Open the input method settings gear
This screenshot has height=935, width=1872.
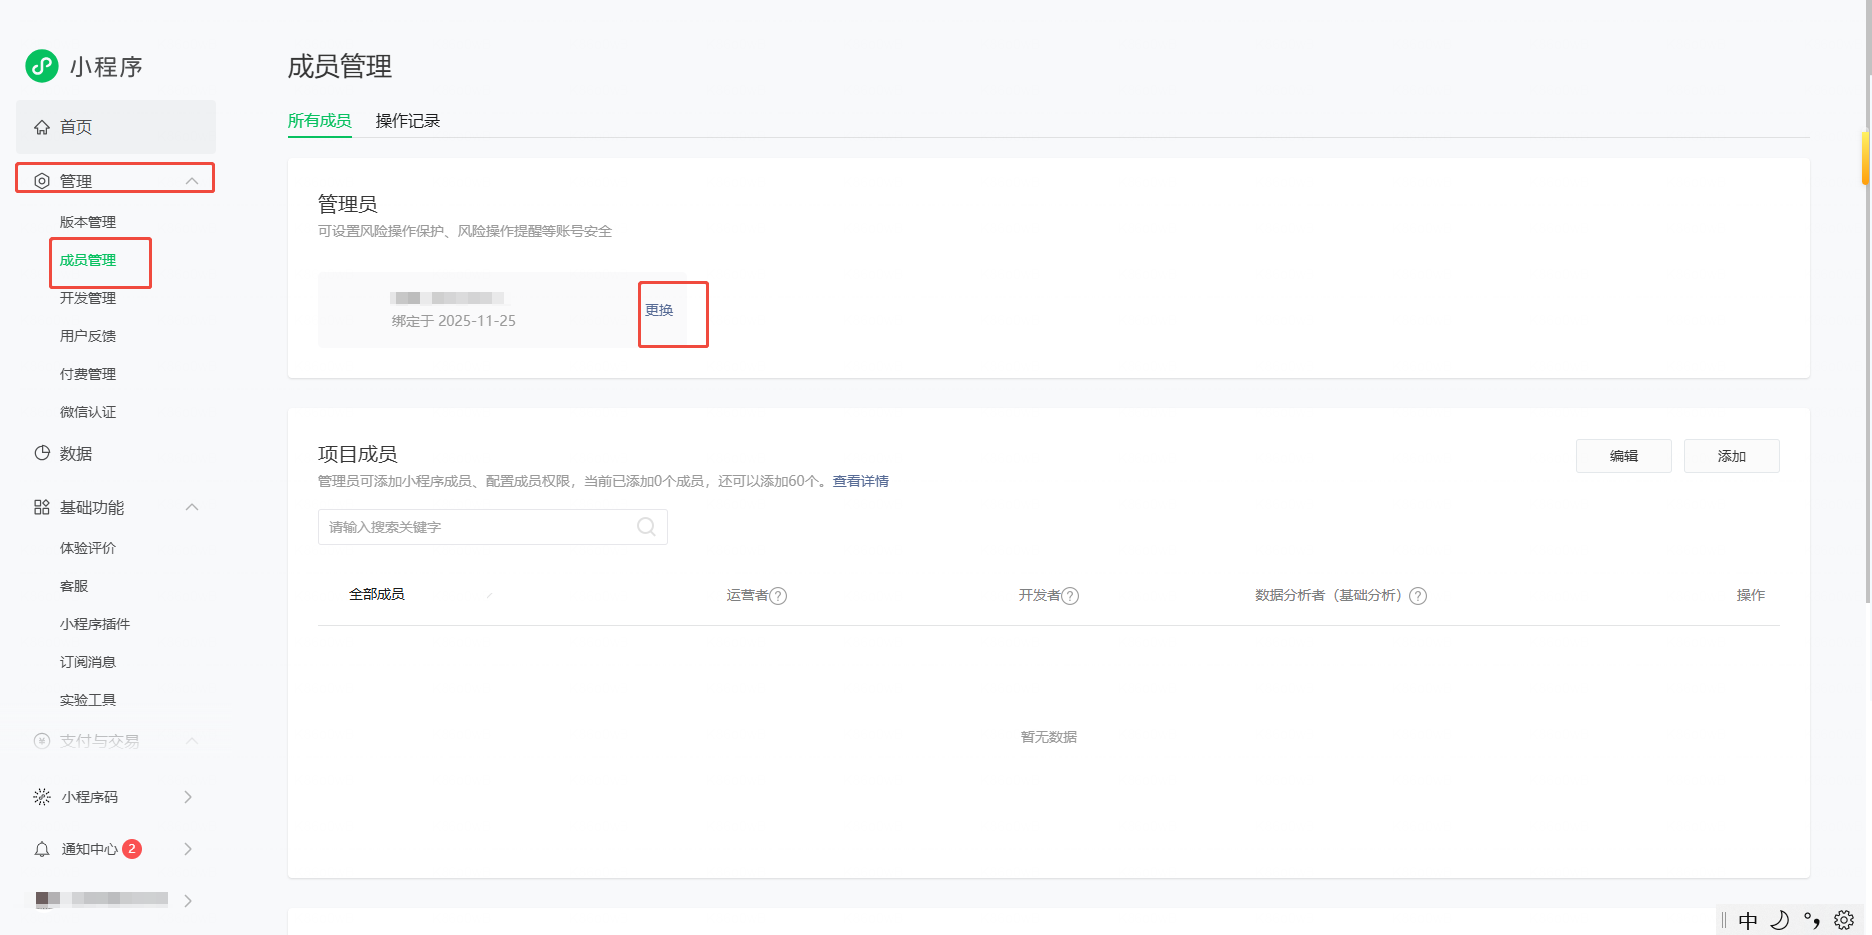click(x=1843, y=920)
